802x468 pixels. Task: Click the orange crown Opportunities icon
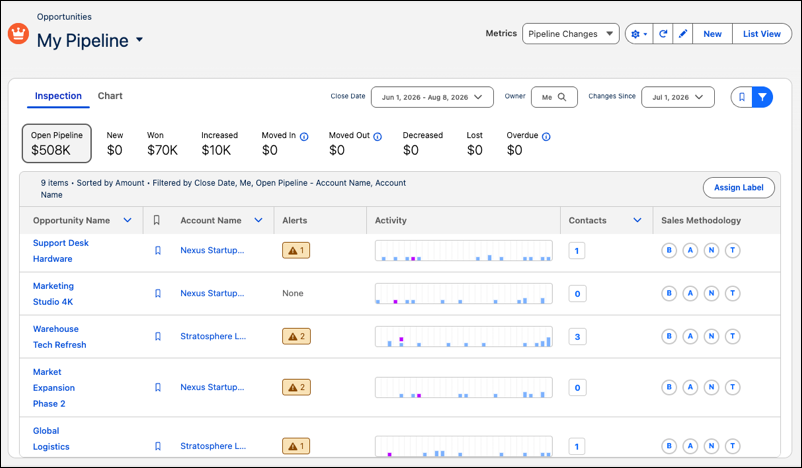tap(18, 34)
